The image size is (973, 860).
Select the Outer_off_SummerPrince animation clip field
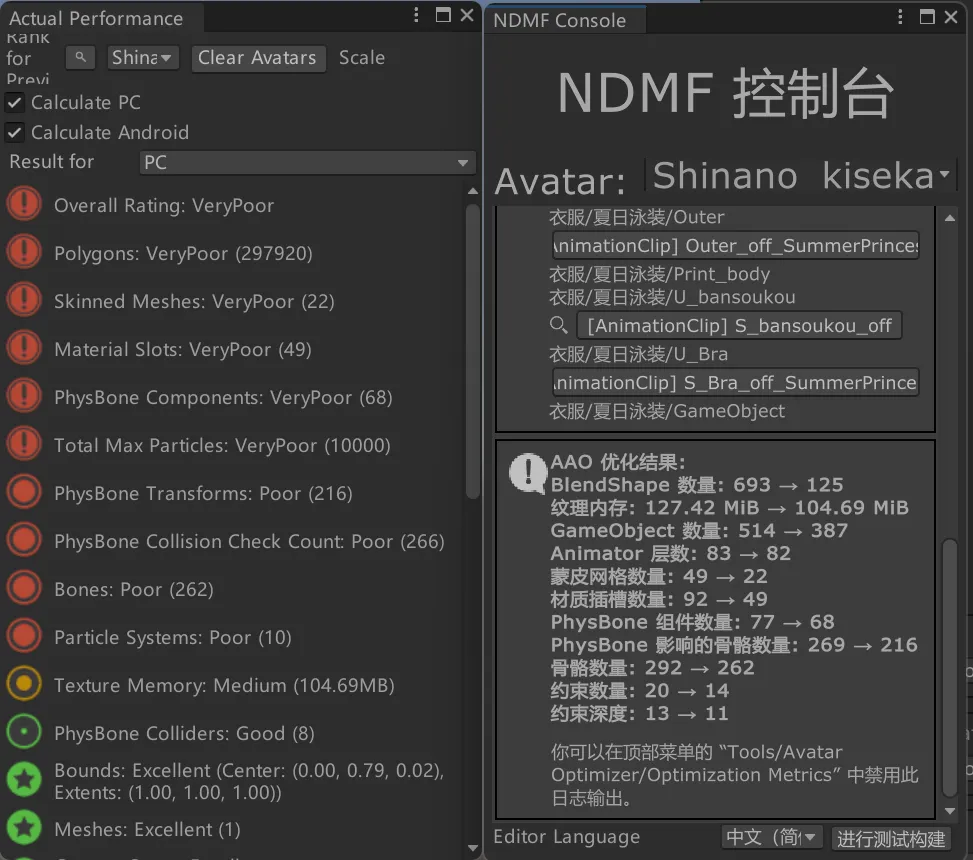[735, 246]
